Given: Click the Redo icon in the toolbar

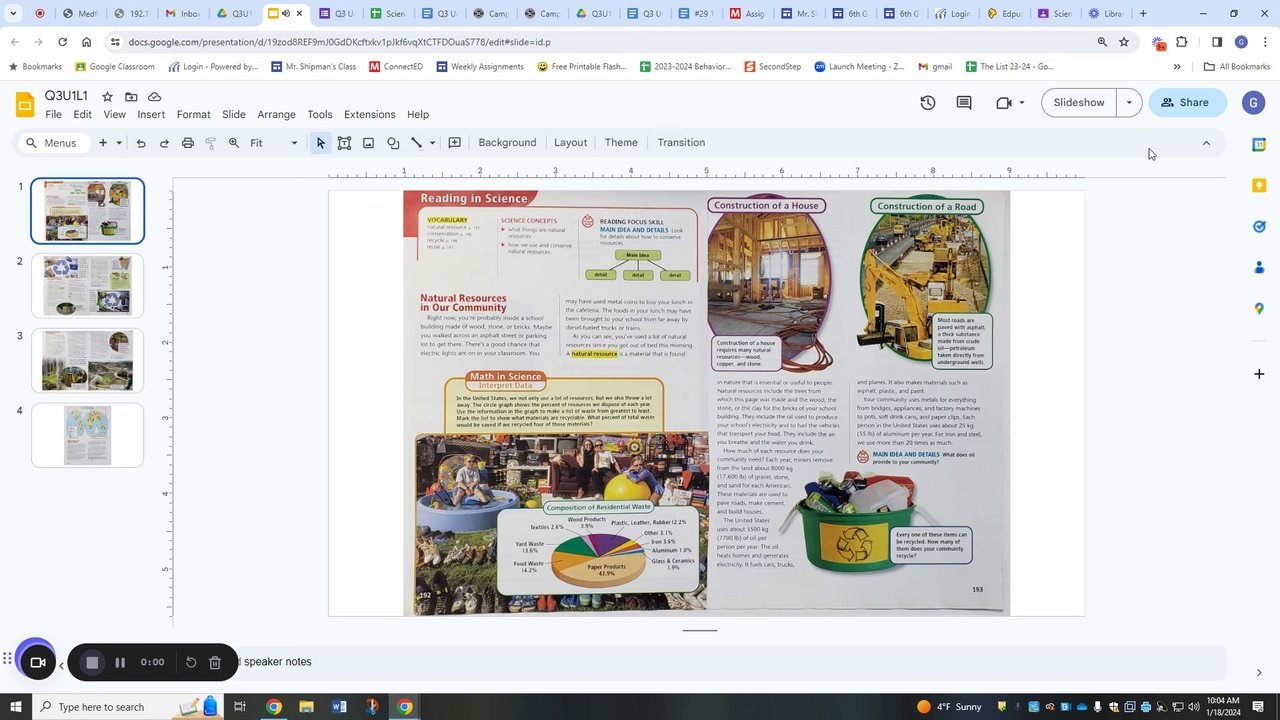Looking at the screenshot, I should [164, 143].
